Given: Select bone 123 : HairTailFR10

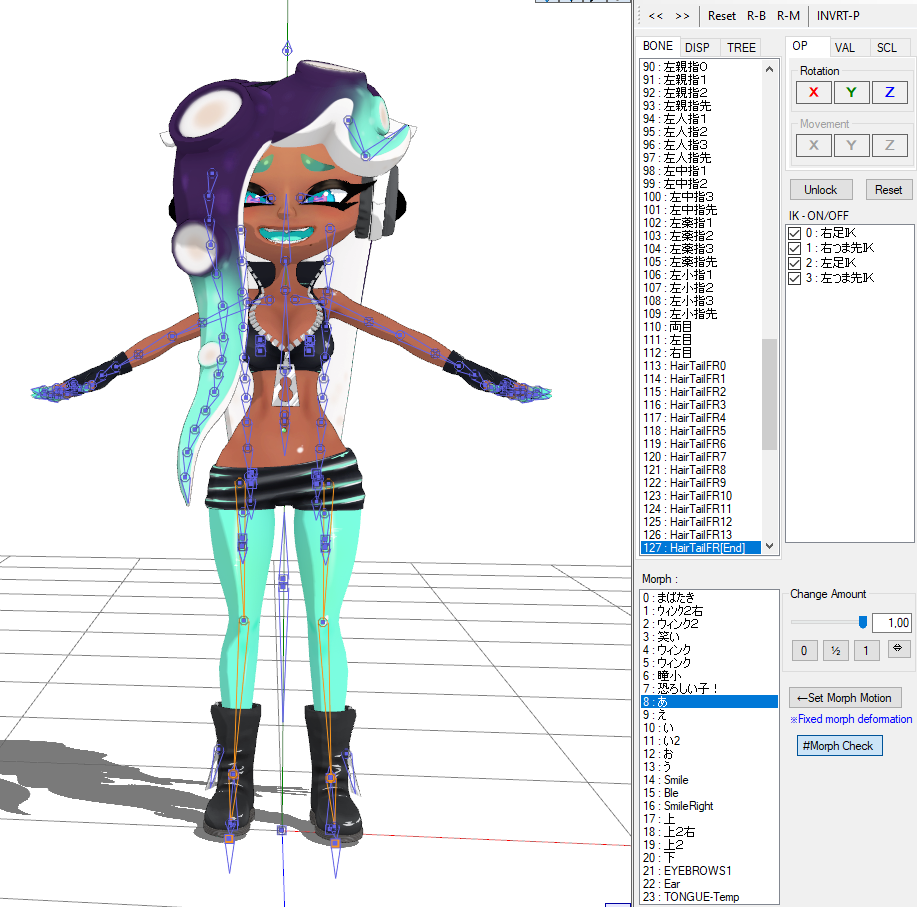Looking at the screenshot, I should pyautogui.click(x=701, y=496).
